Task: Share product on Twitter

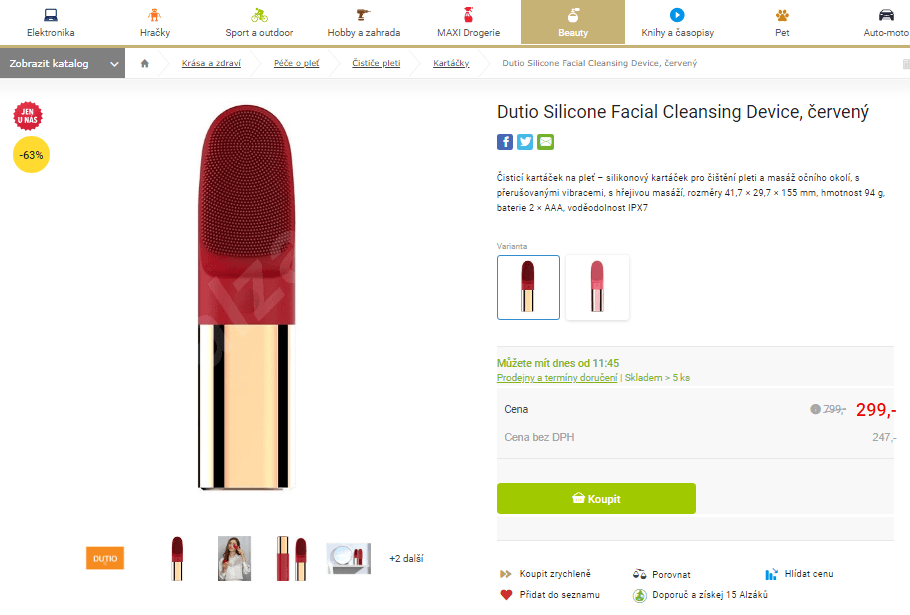Action: tap(525, 142)
